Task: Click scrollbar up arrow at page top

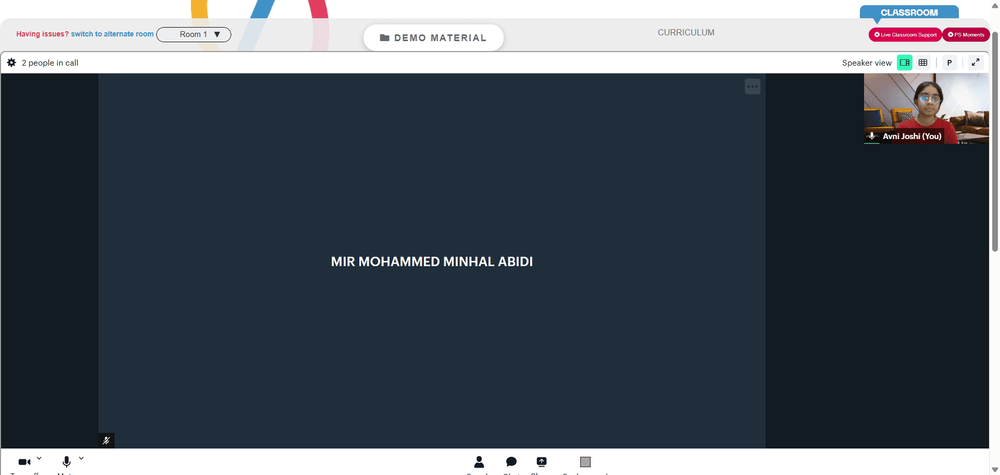Action: point(995,5)
